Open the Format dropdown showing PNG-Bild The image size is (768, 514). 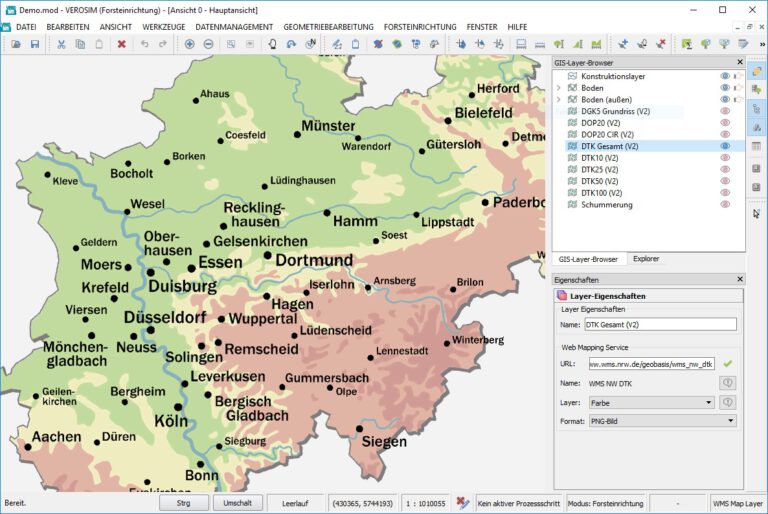coord(662,421)
